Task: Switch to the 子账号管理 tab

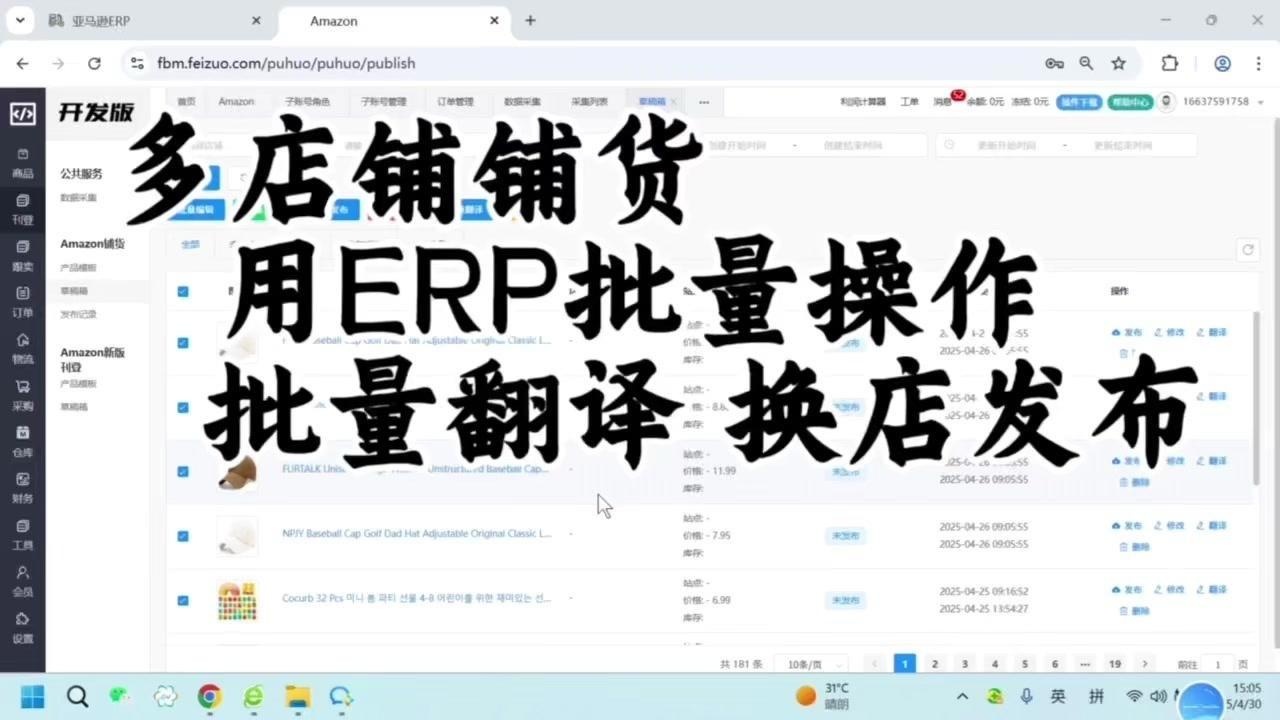Action: pyautogui.click(x=383, y=102)
